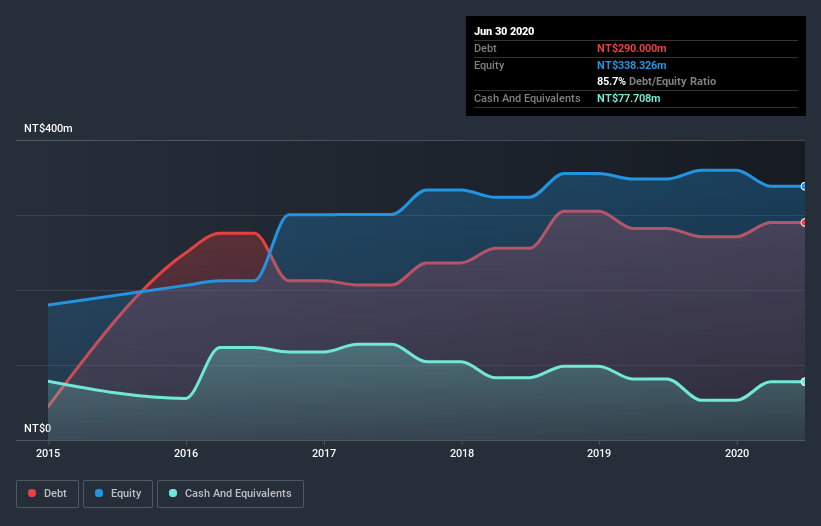Image resolution: width=821 pixels, height=526 pixels.
Task: Click the NT$0 y-axis label
Action: coord(38,428)
